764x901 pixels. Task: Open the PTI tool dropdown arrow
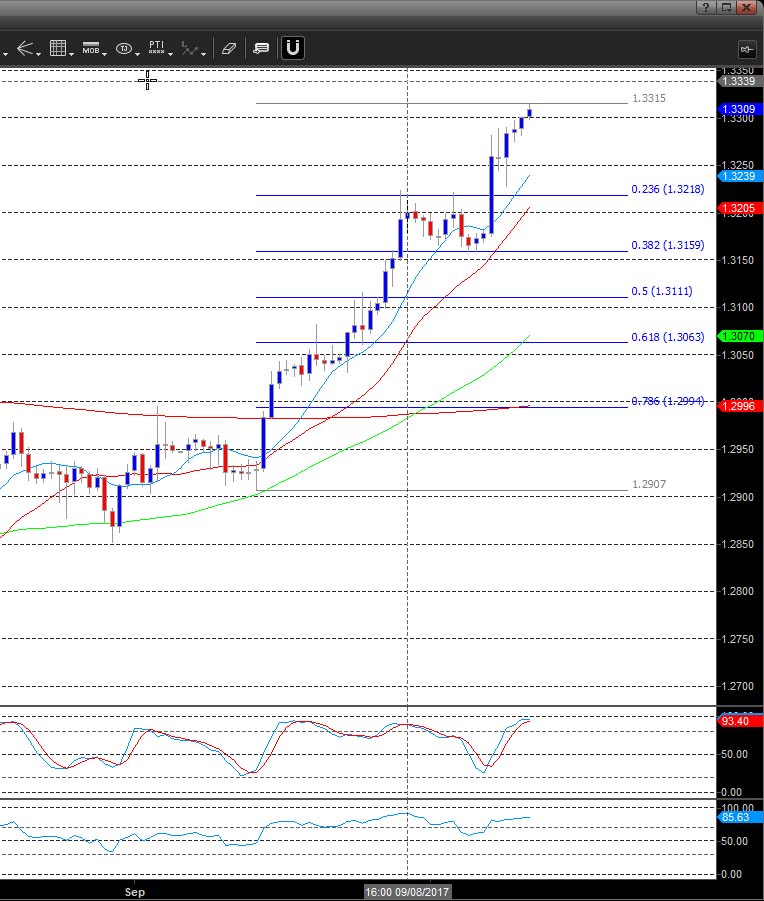tap(171, 52)
